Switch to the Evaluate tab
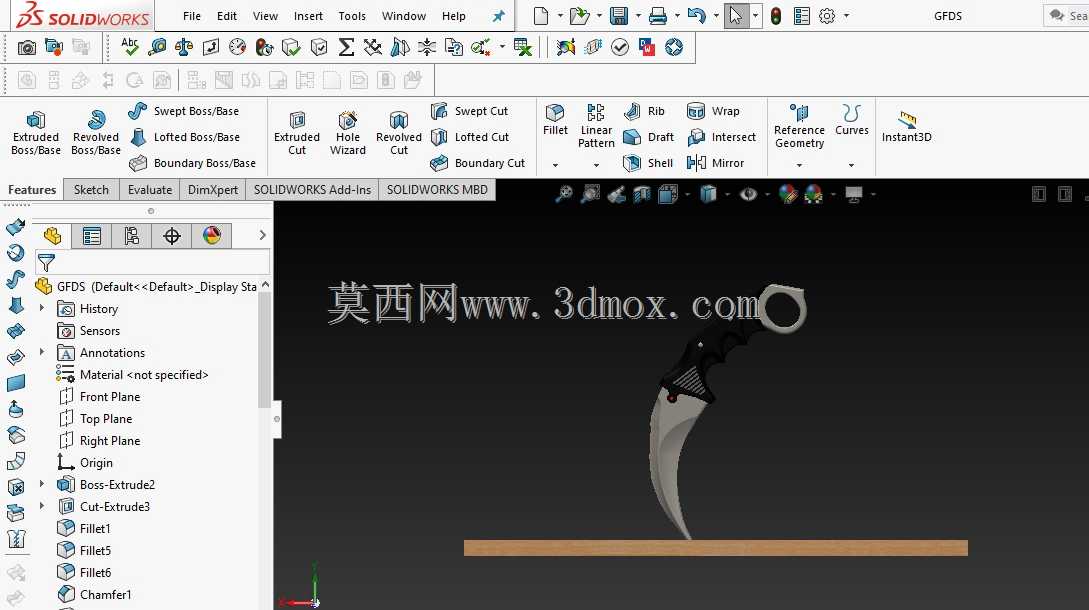This screenshot has height=610, width=1089. pos(149,190)
